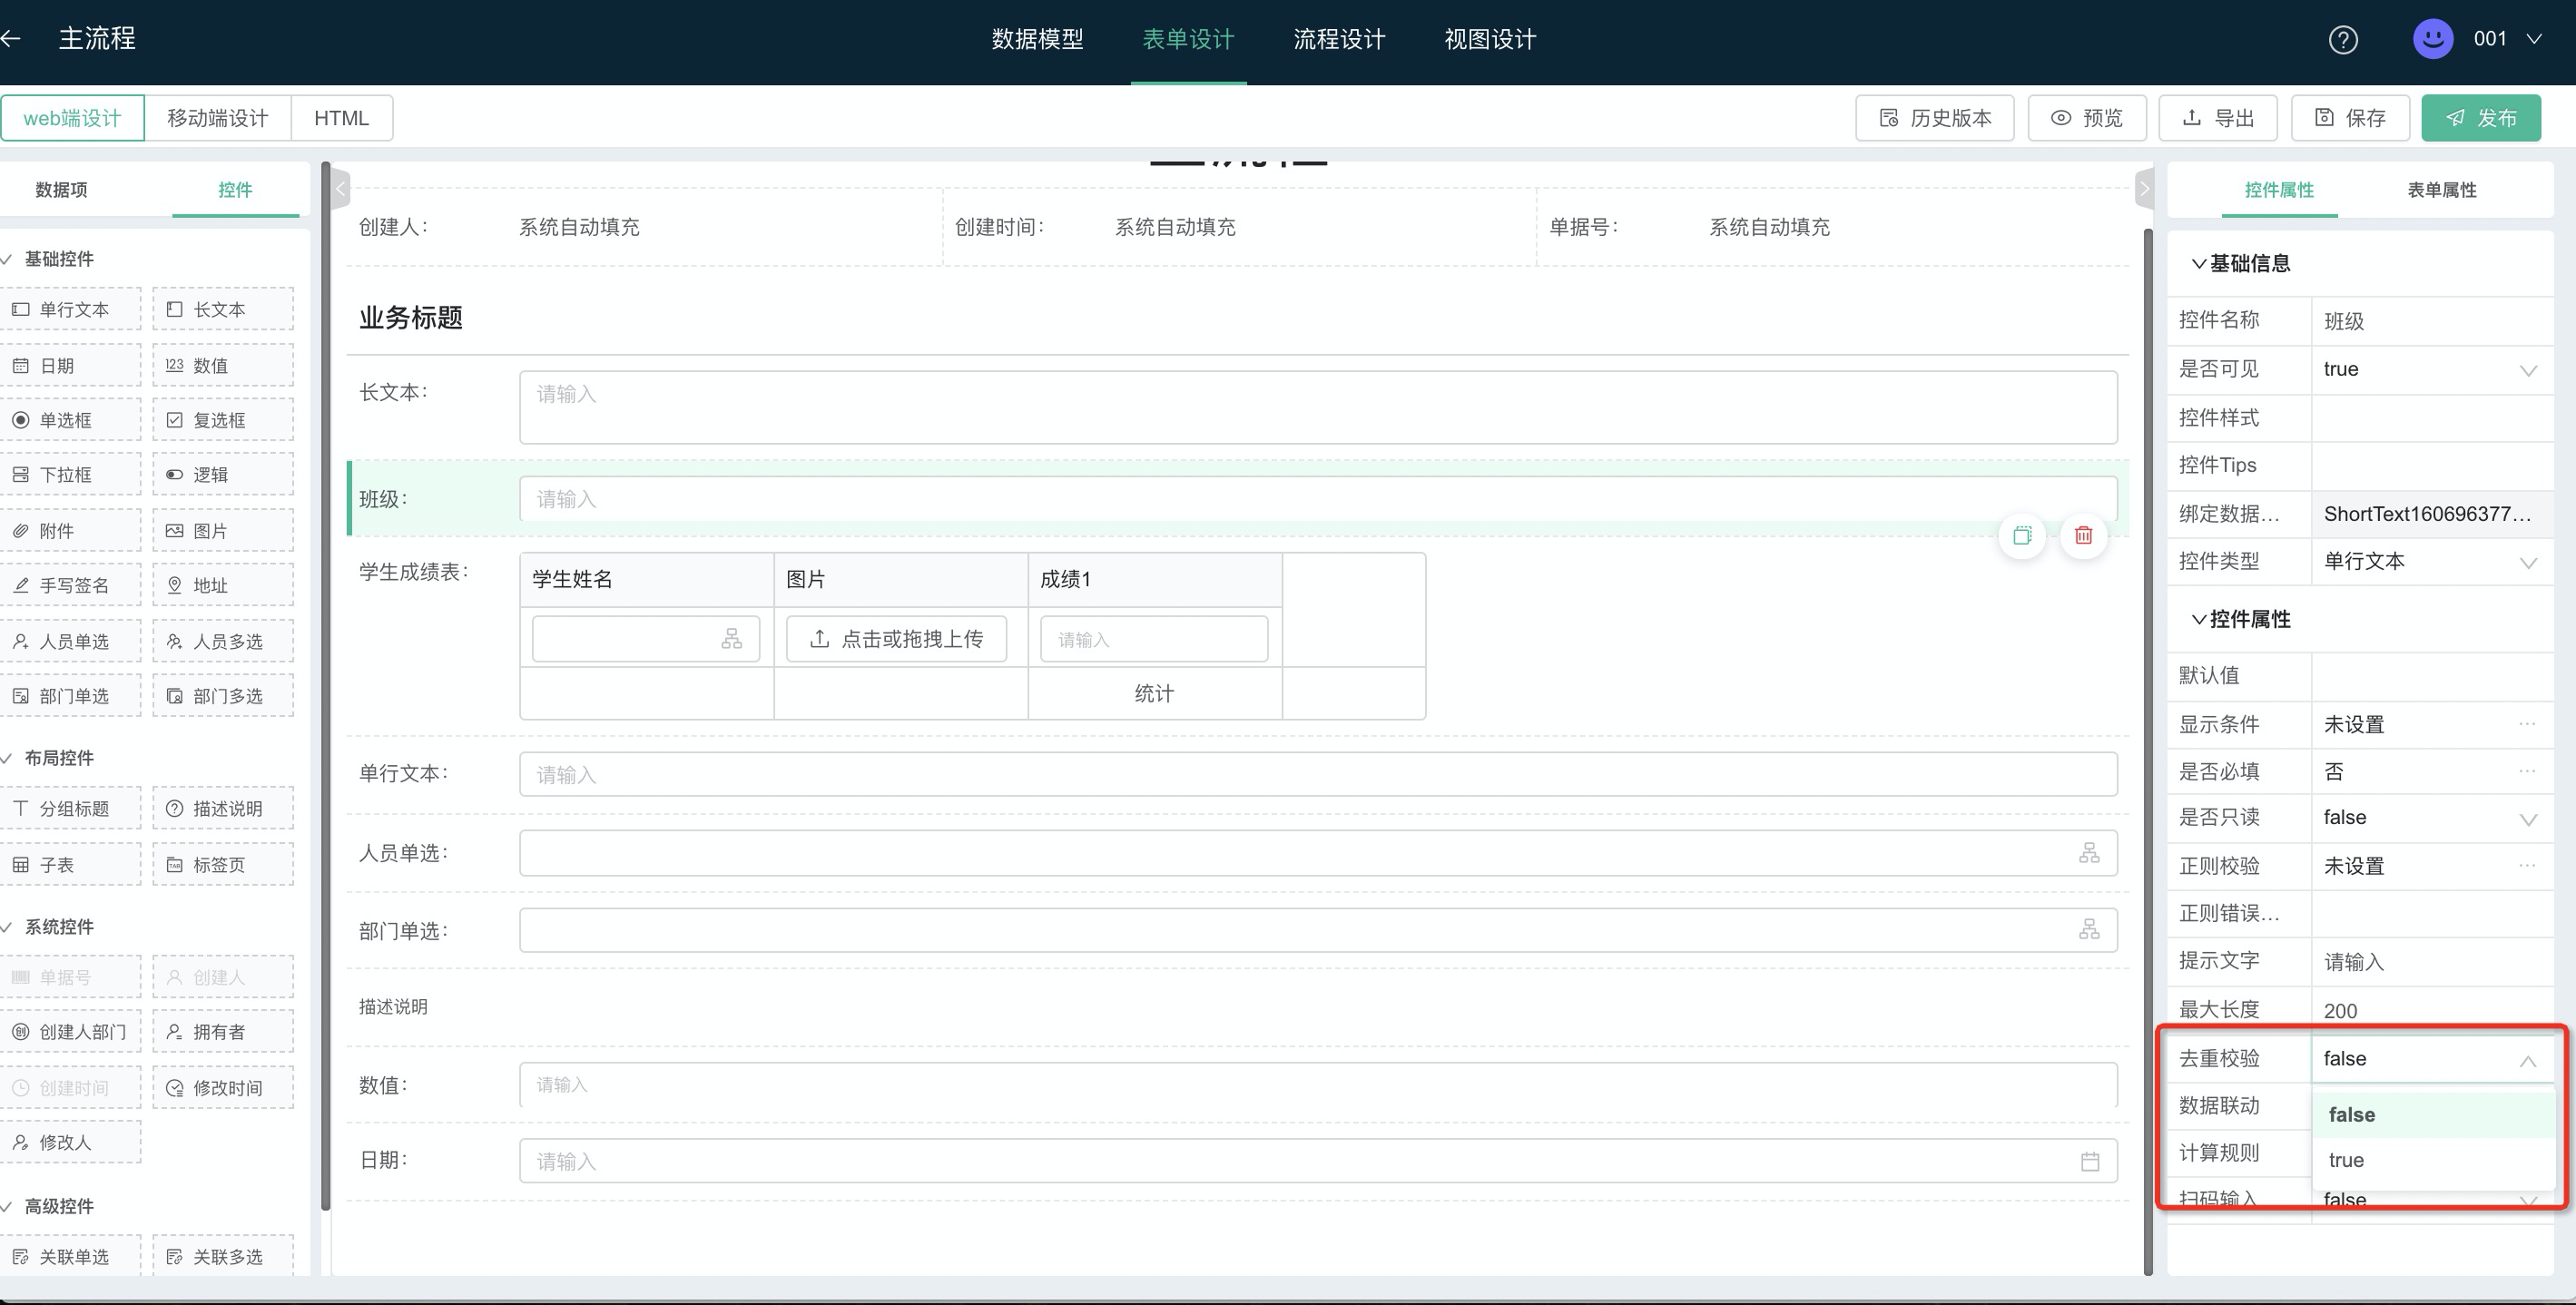Screen dimensions: 2576x1305
Task: Switch to 视图设计 tab
Action: (1490, 39)
